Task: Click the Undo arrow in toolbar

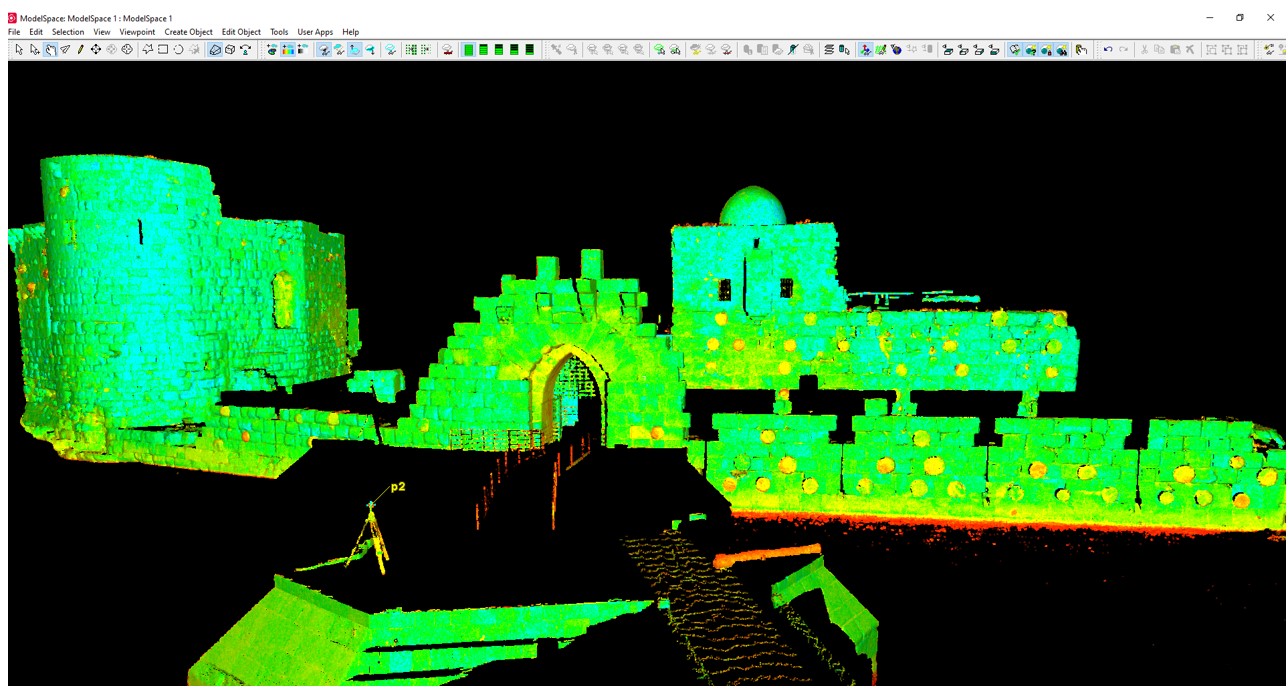Action: [1107, 50]
